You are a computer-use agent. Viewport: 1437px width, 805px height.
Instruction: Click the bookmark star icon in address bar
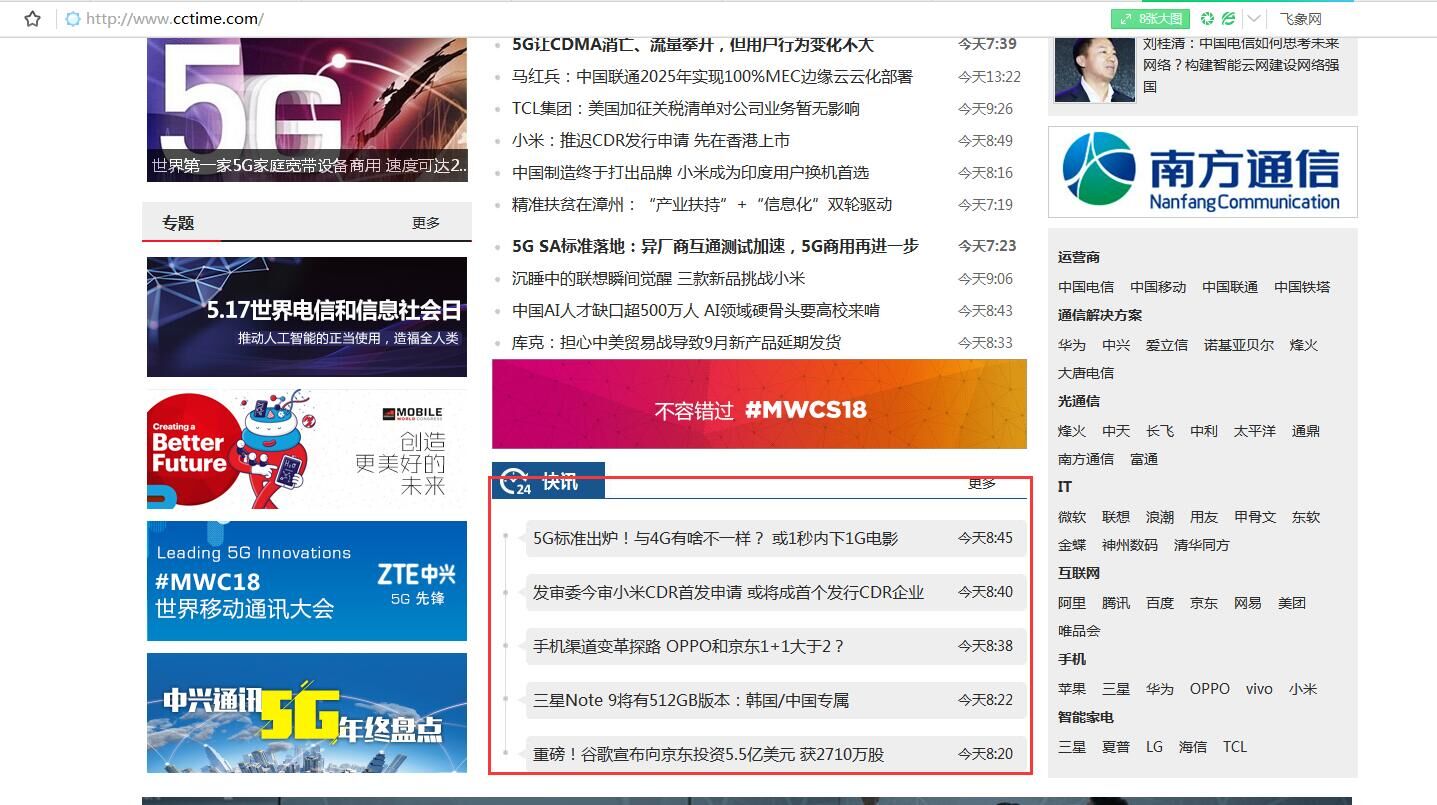coord(32,18)
